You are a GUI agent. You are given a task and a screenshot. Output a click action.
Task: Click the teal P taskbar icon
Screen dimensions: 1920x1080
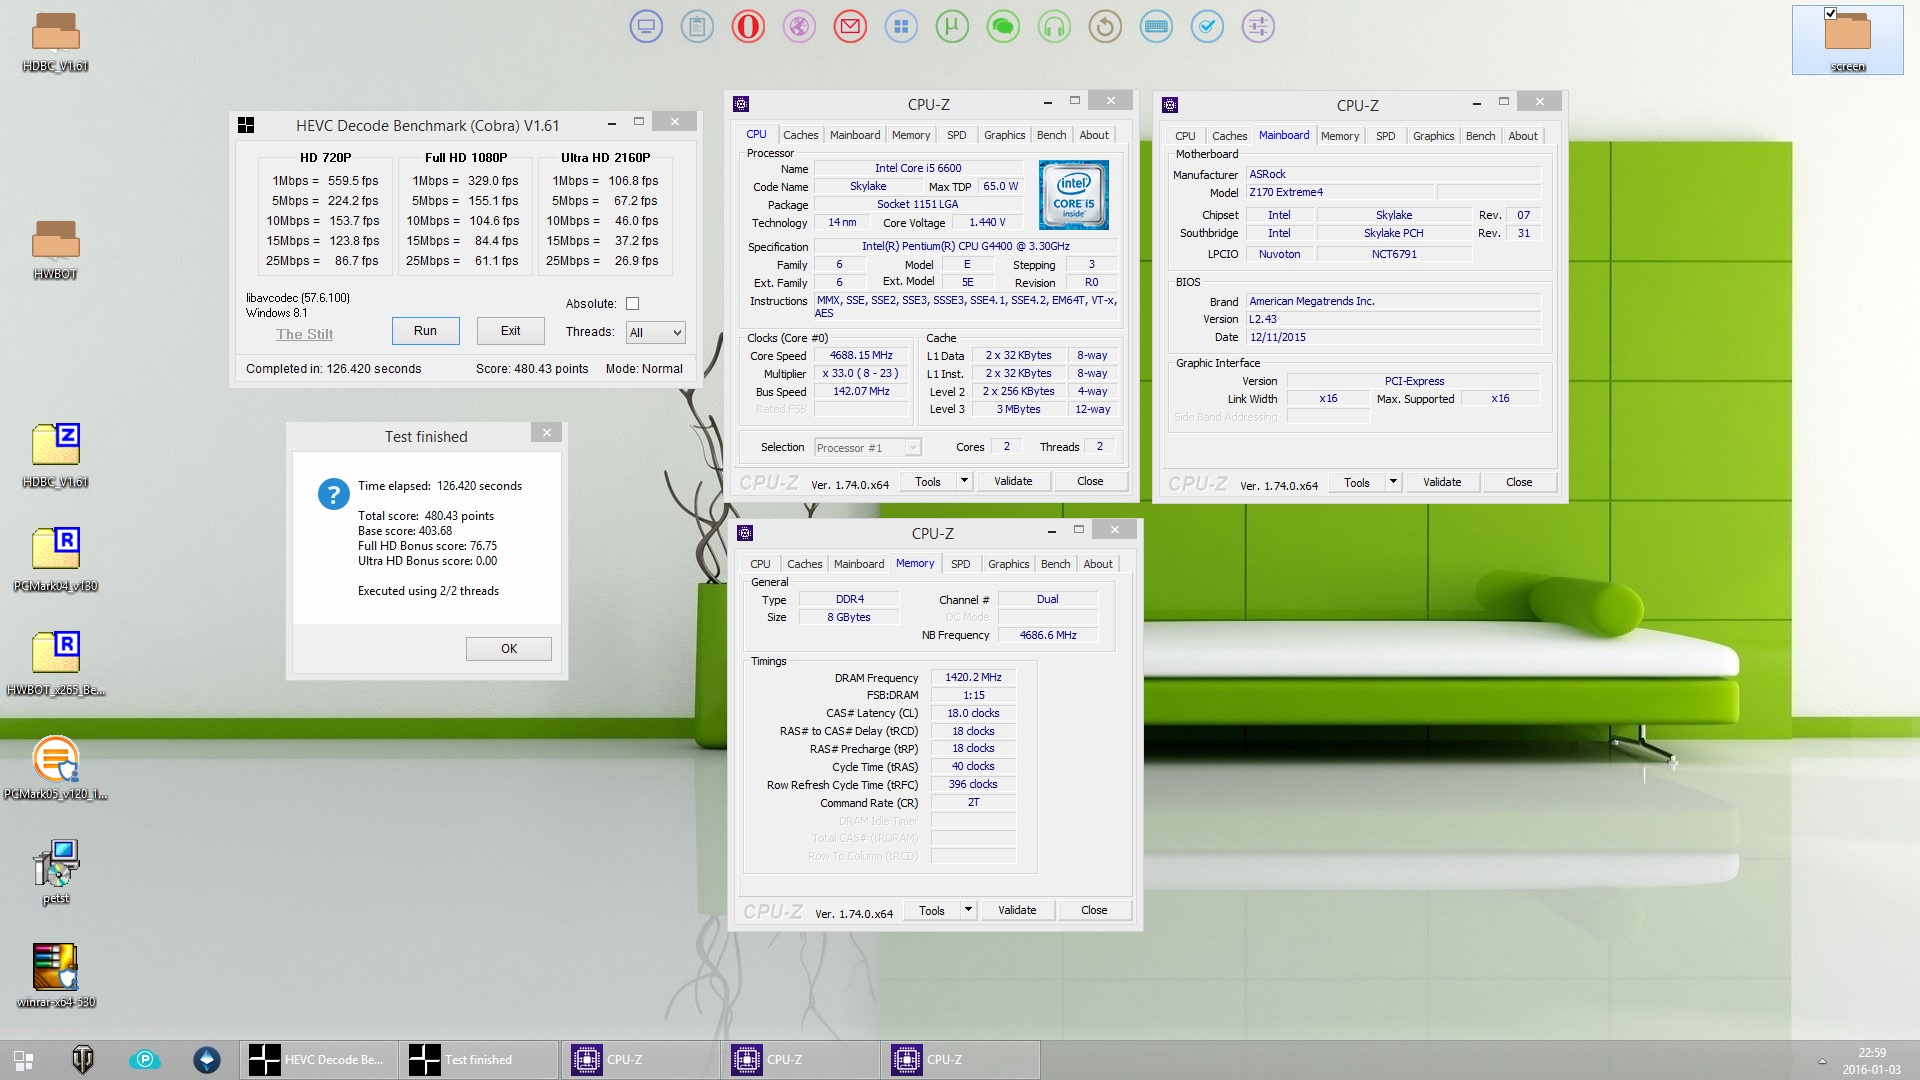145,1060
